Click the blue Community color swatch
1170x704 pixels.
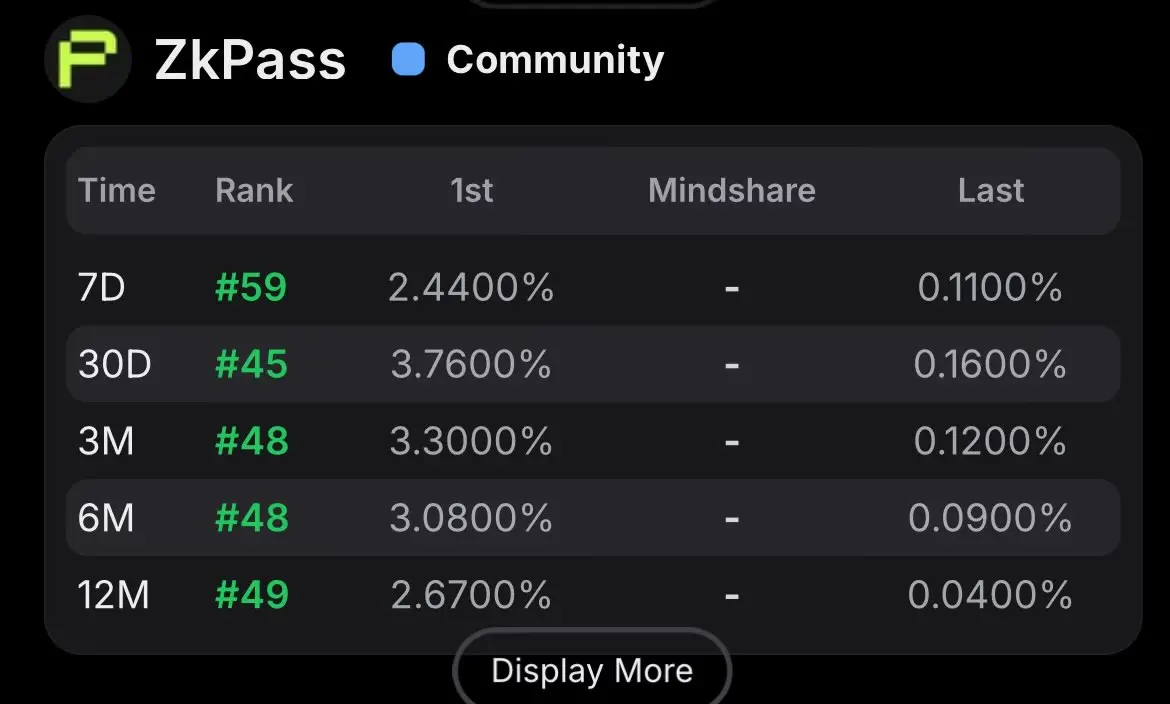(408, 59)
